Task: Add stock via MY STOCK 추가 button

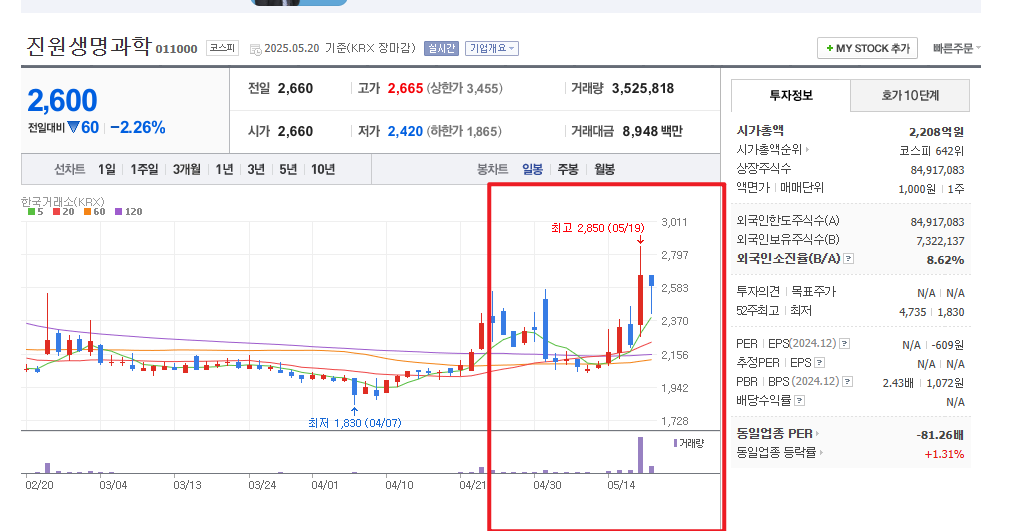Action: point(867,48)
